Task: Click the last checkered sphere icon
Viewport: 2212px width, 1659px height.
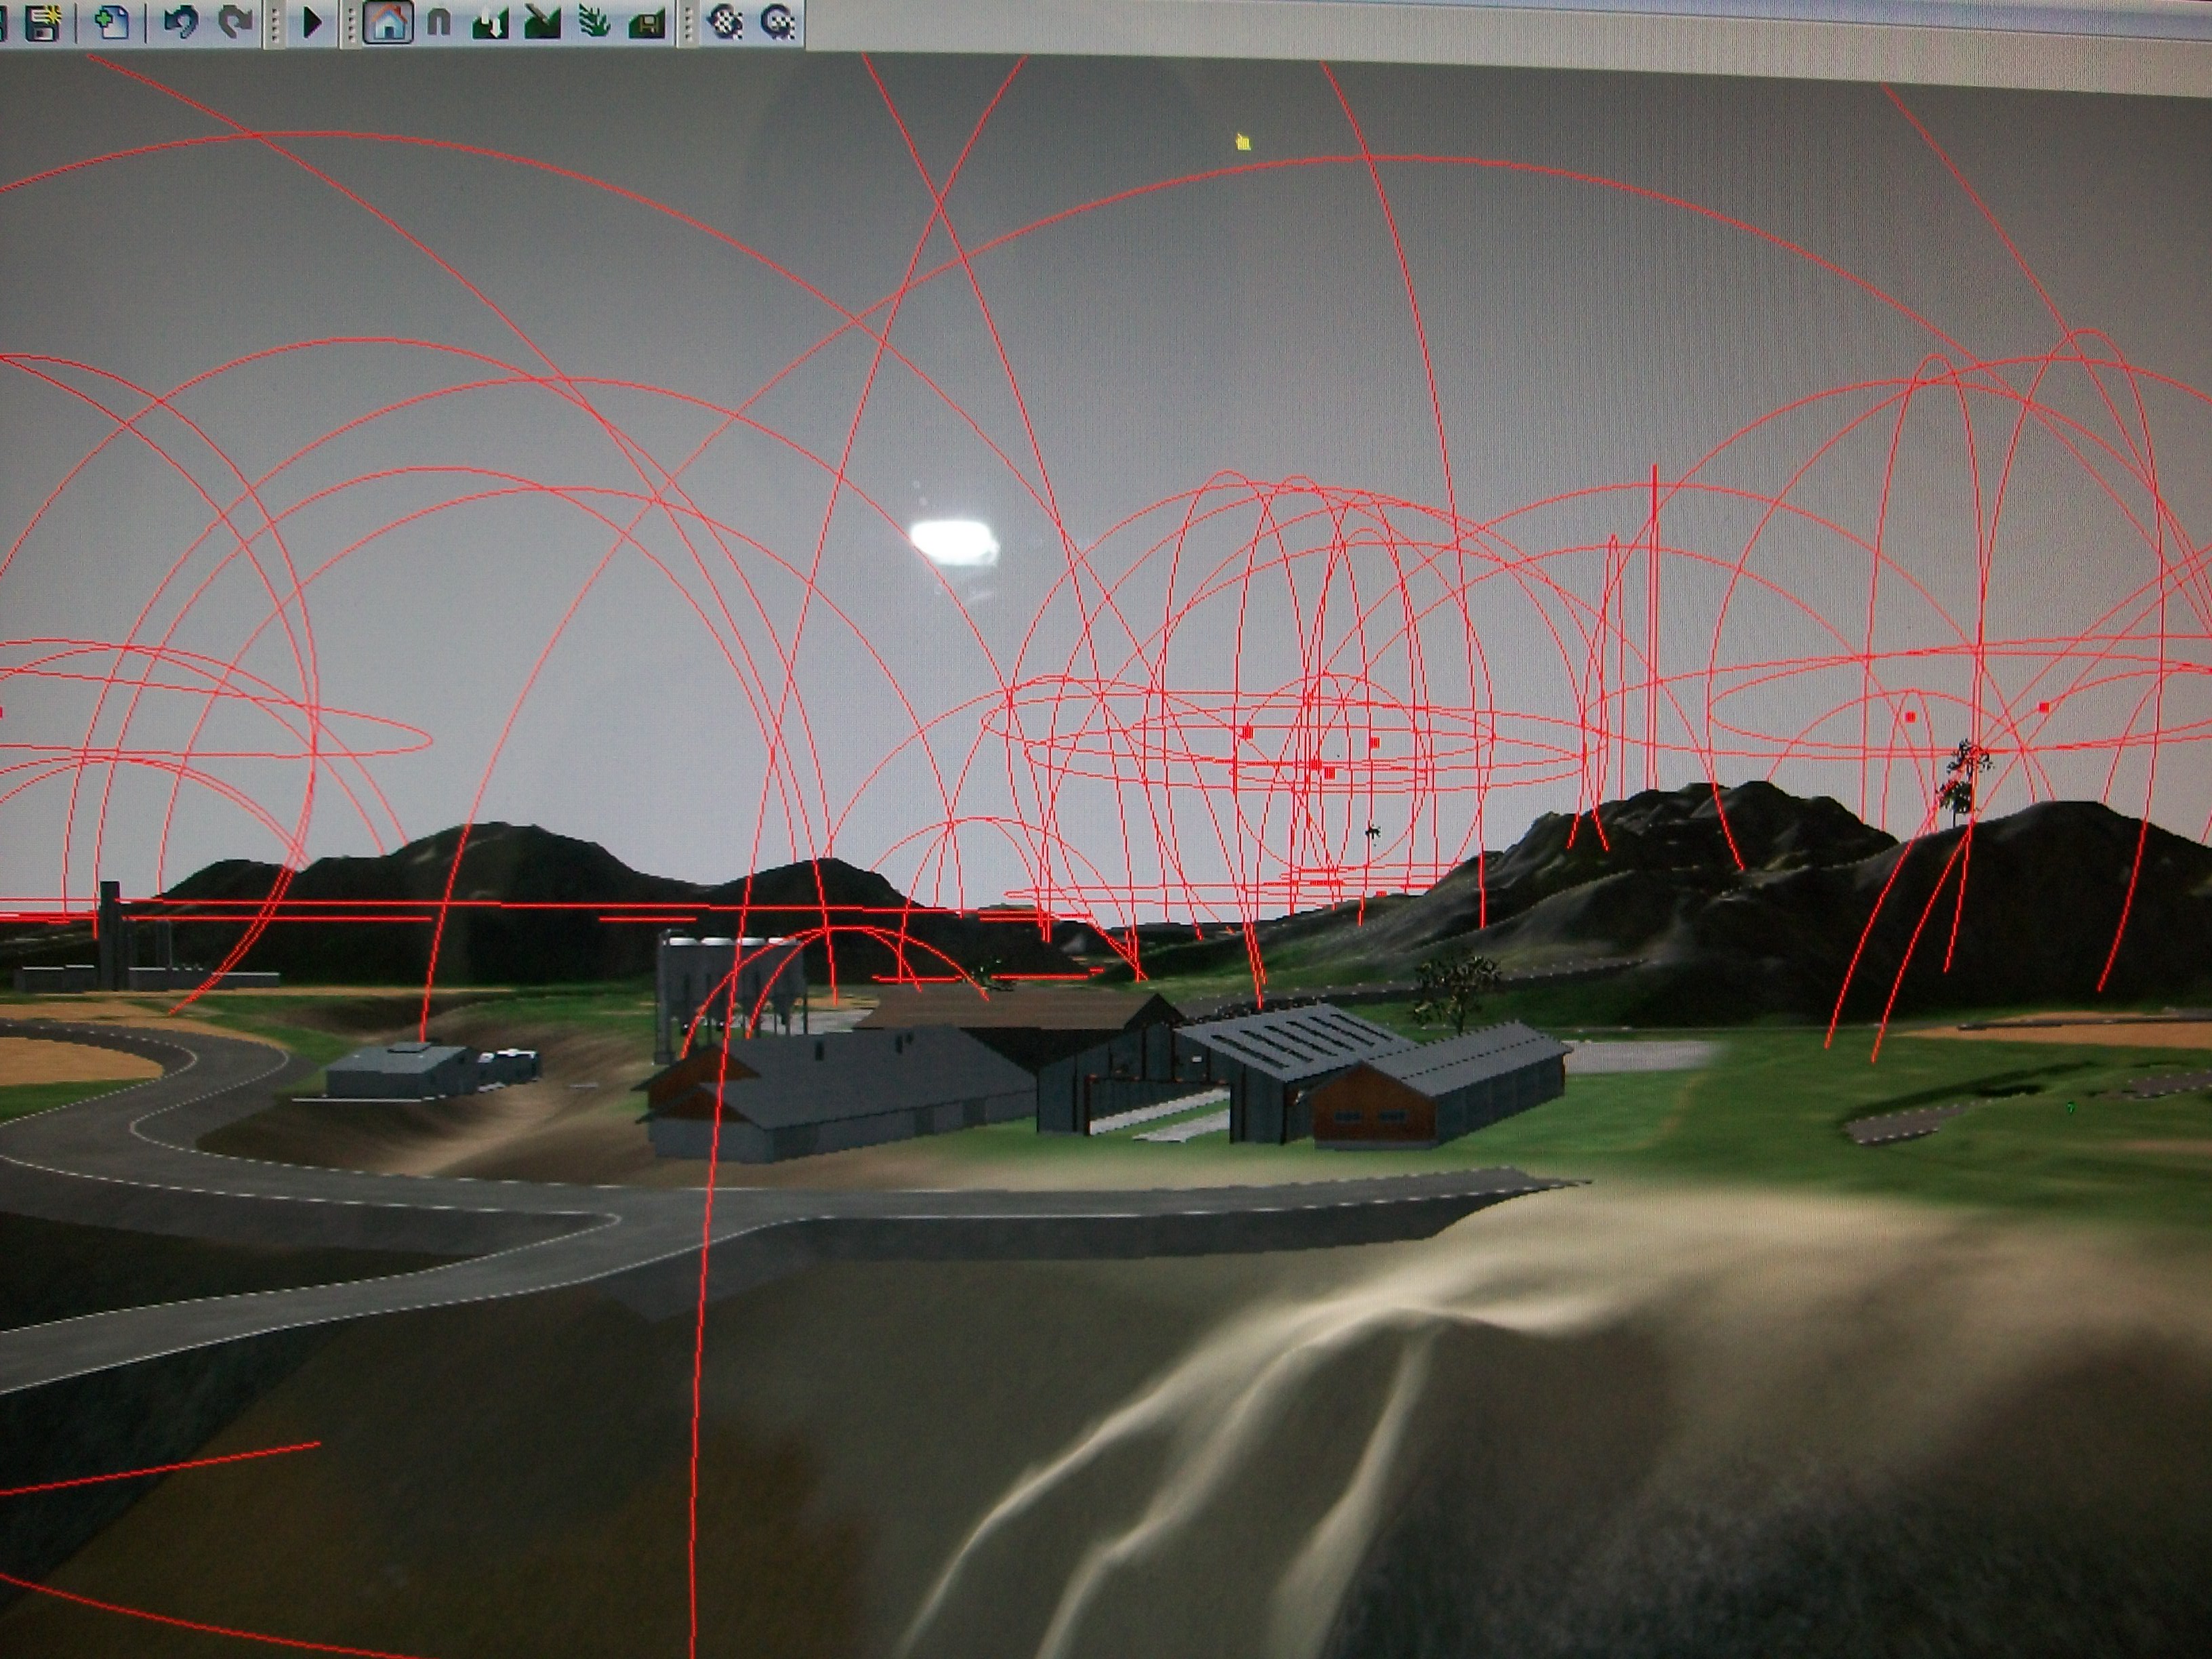Action: [x=778, y=22]
